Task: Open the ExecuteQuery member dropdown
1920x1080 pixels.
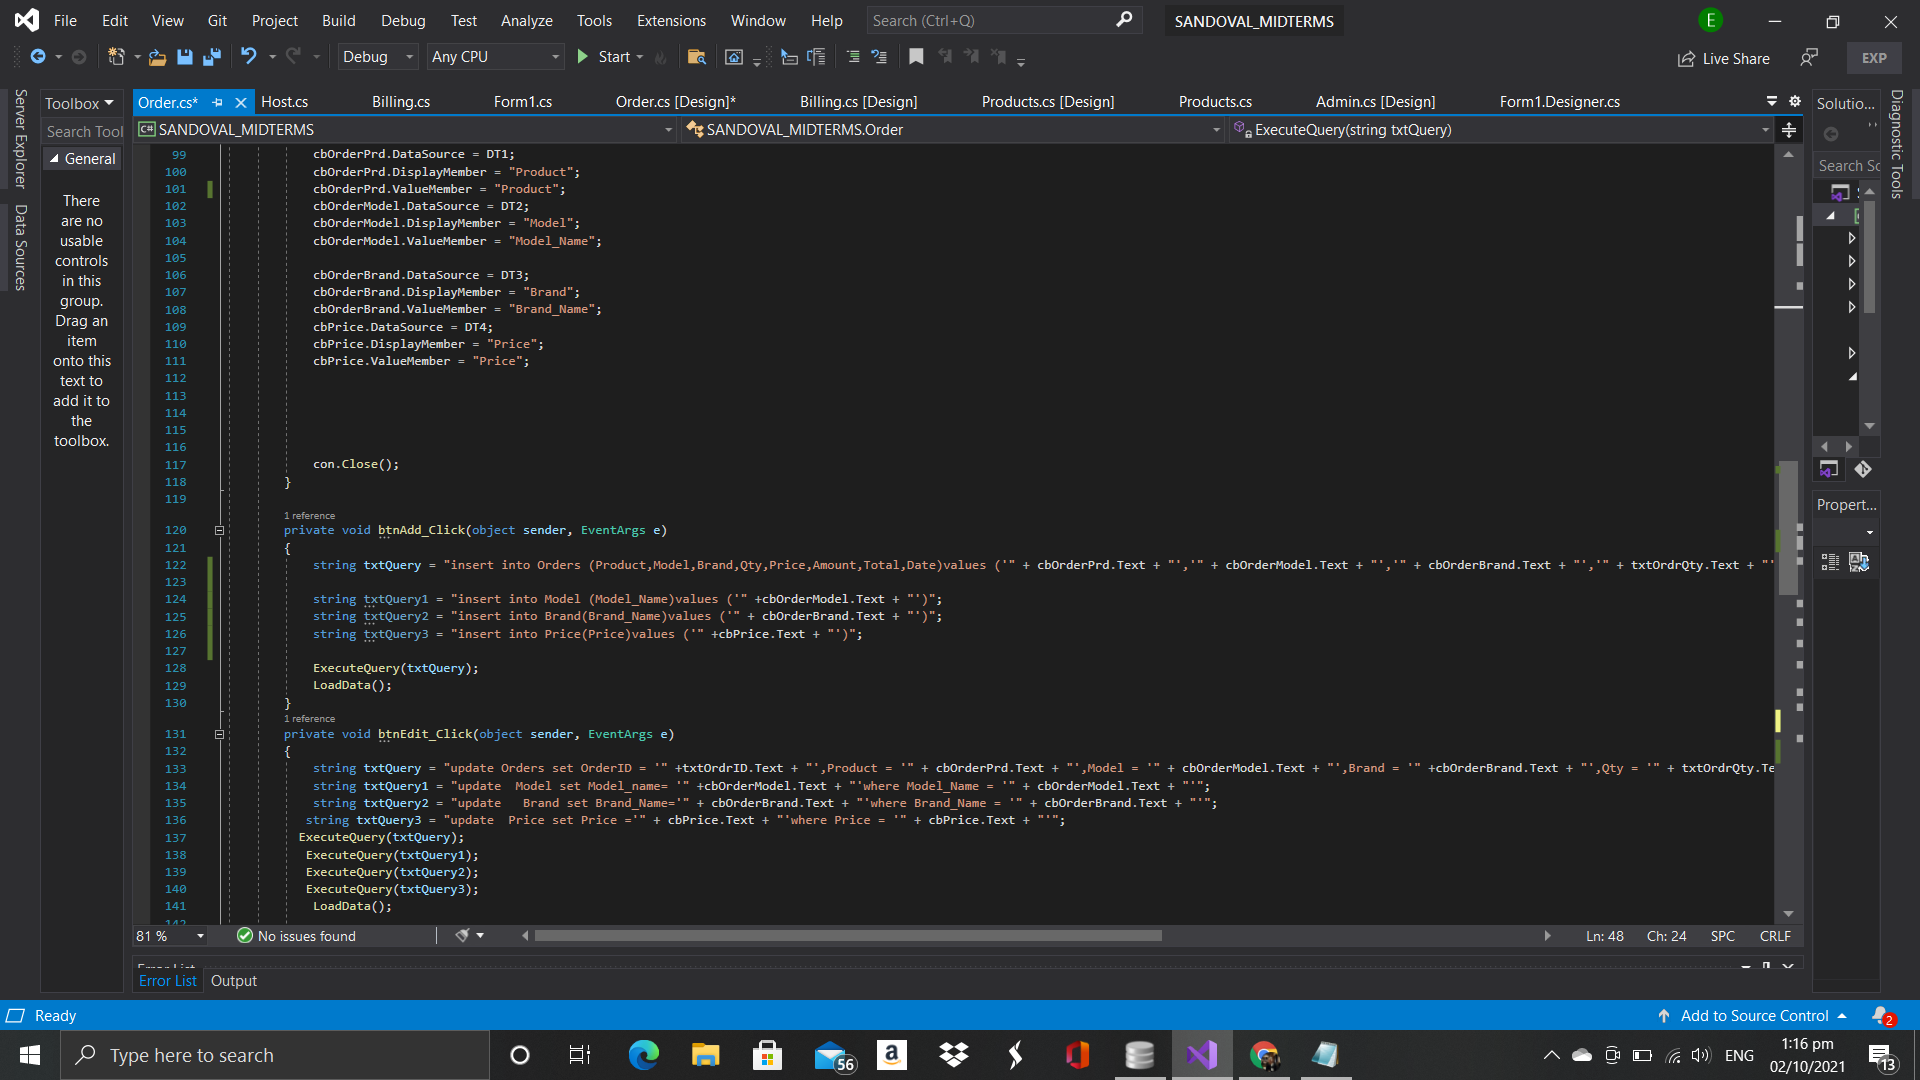Action: click(x=1765, y=130)
